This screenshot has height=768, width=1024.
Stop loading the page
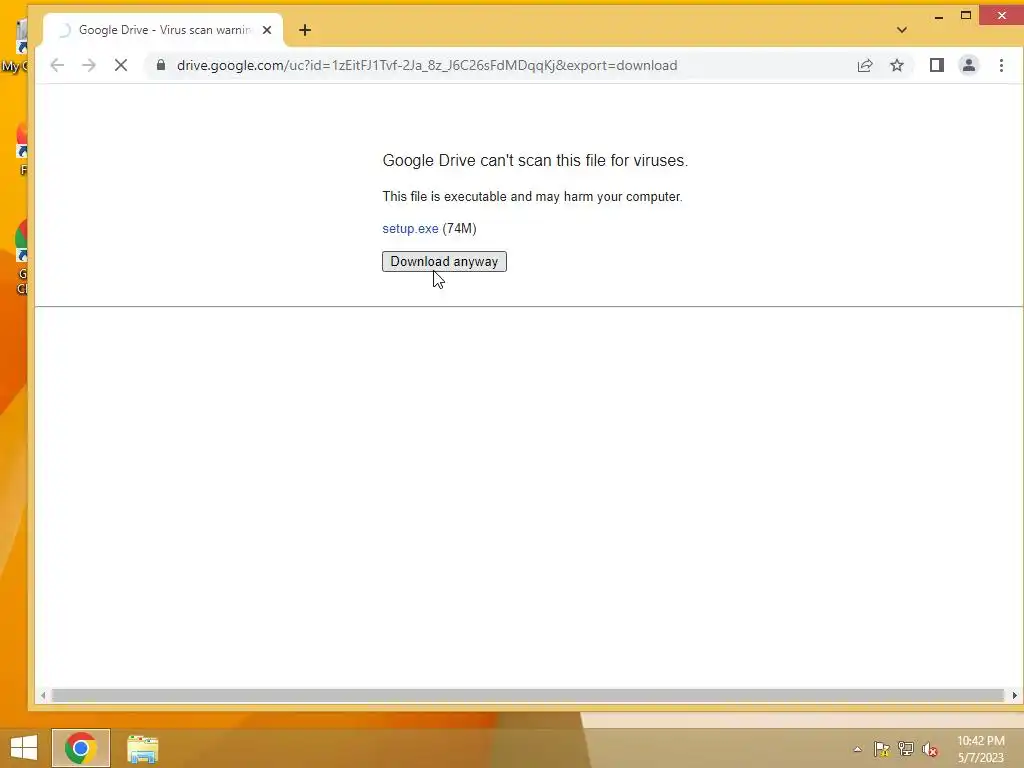tap(121, 65)
